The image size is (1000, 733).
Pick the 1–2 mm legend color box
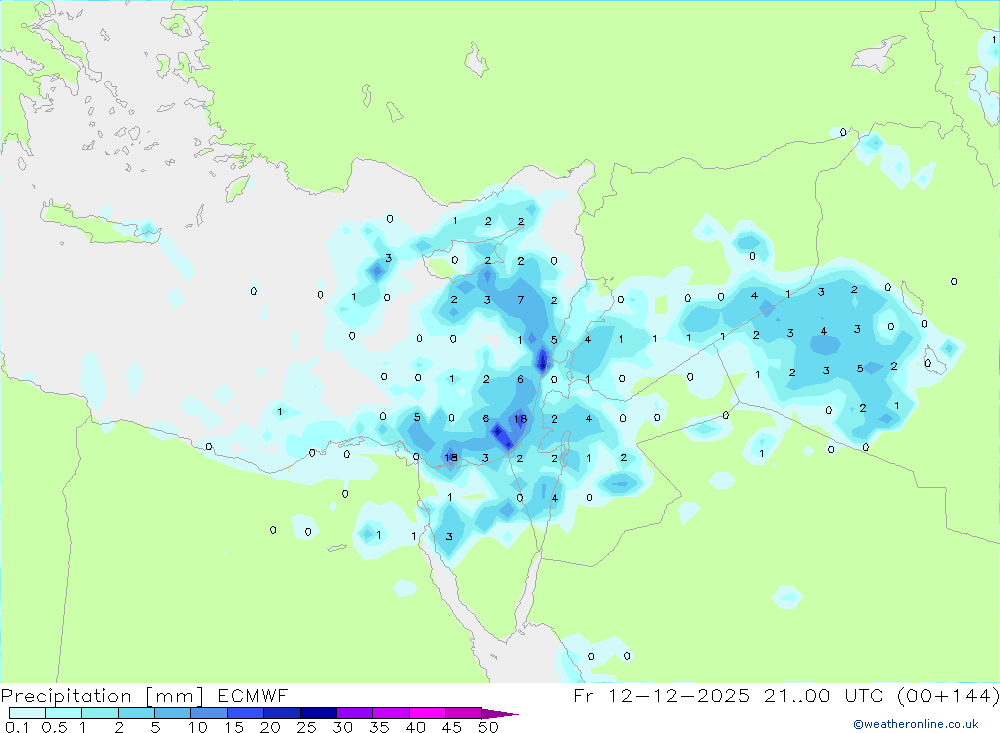tap(100, 713)
